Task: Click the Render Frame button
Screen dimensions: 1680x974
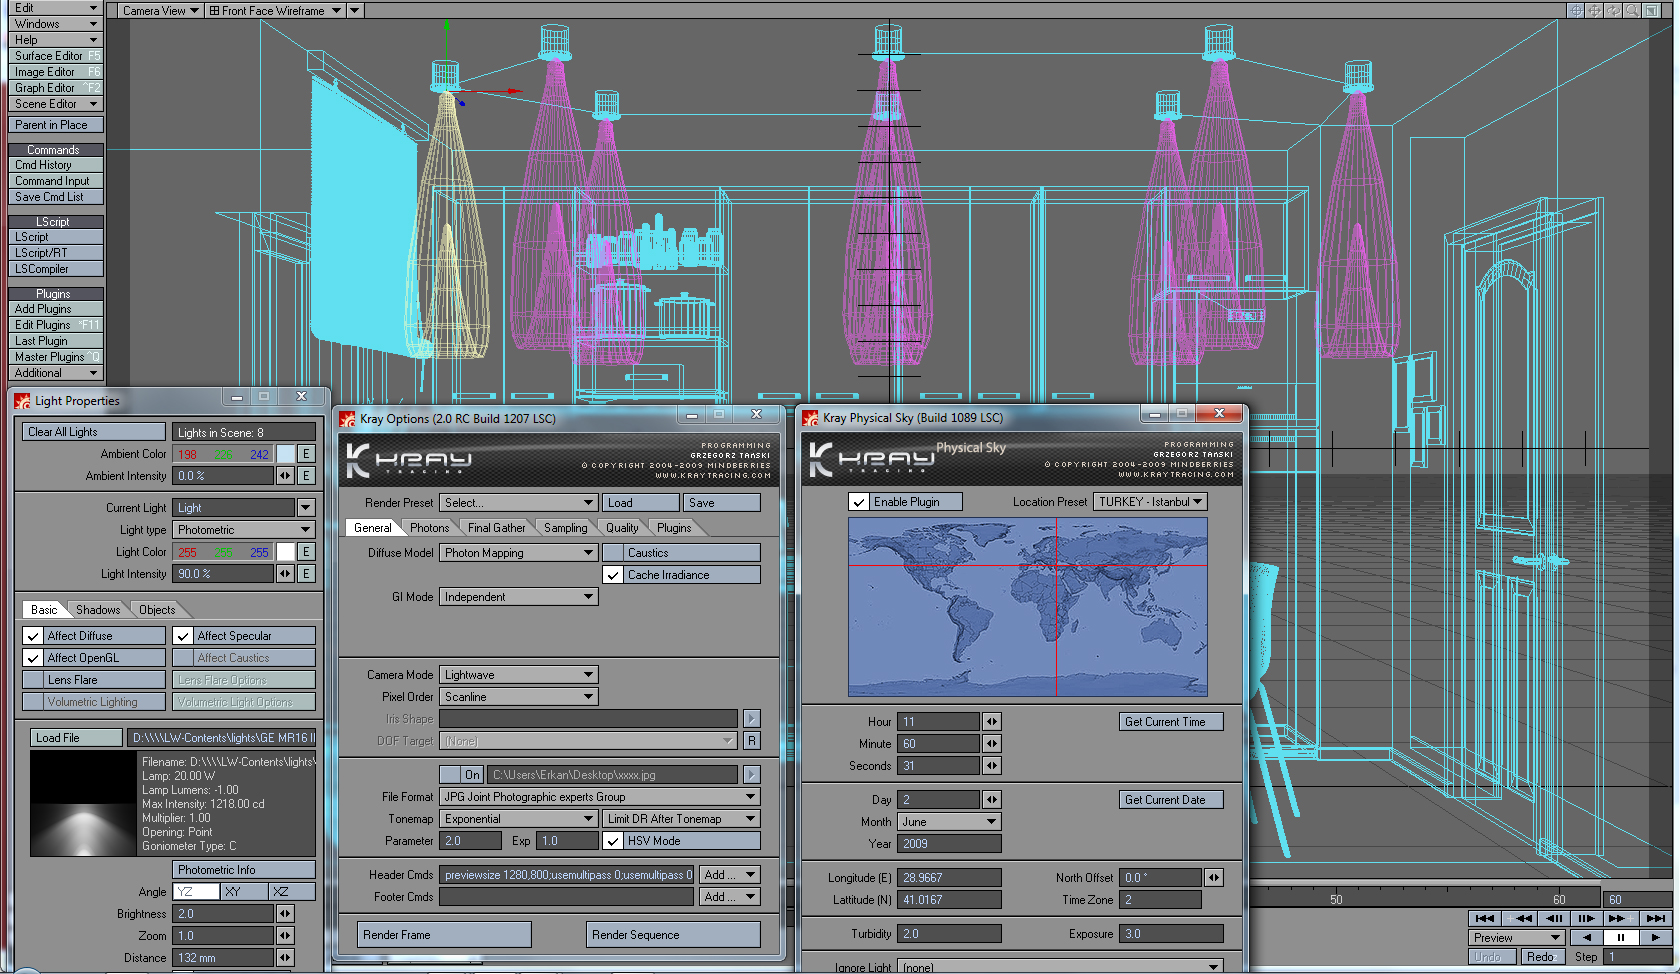Action: 445,935
